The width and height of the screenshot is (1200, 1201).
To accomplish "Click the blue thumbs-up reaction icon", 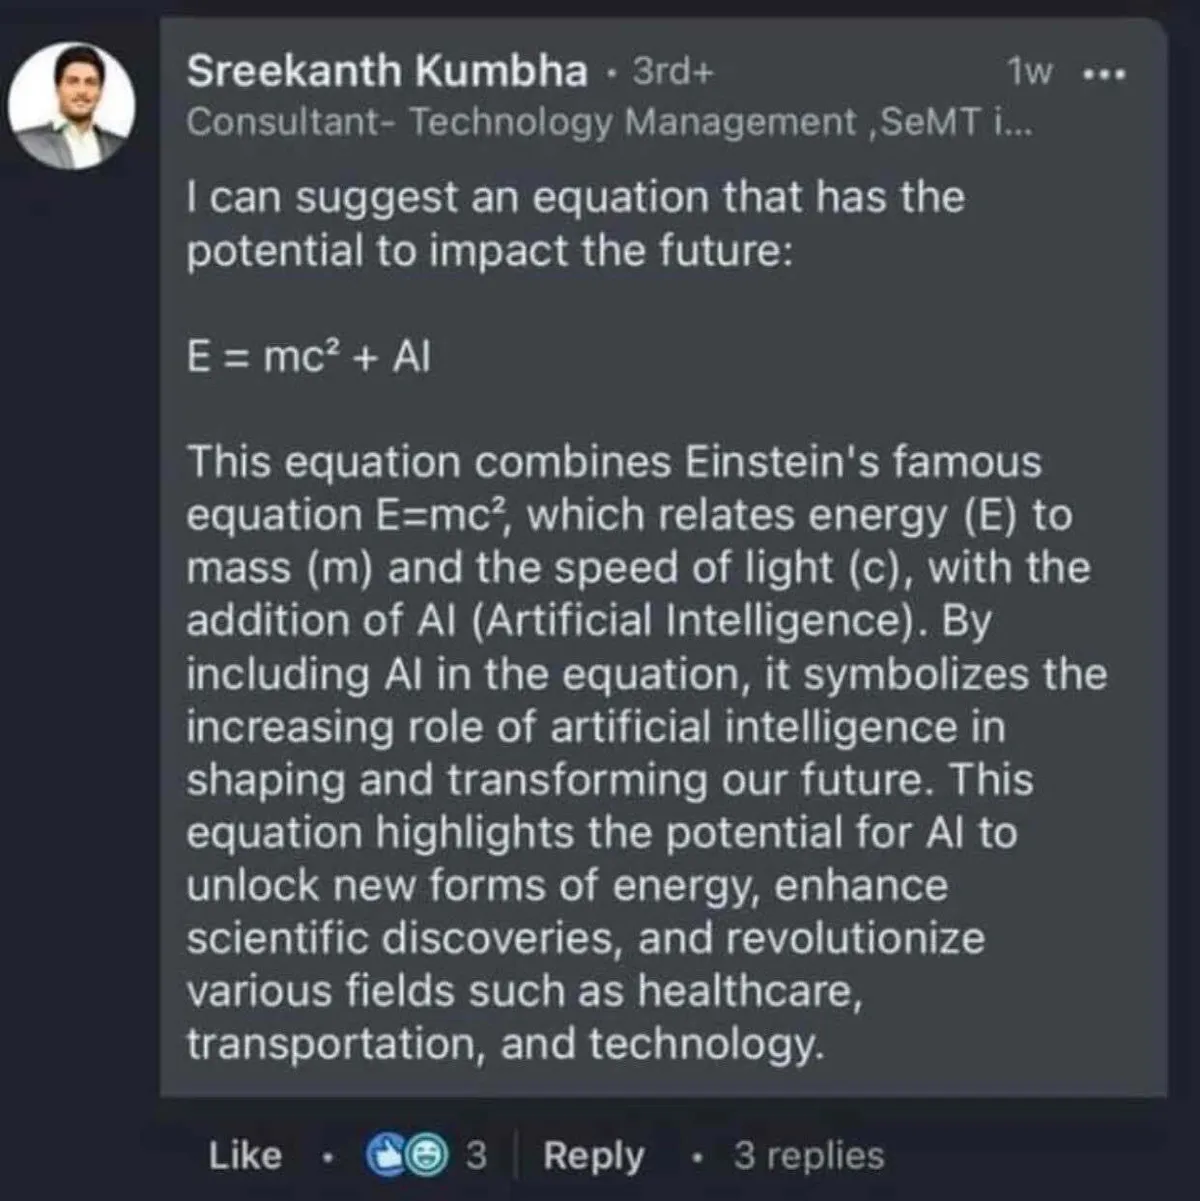I will click(x=385, y=1155).
